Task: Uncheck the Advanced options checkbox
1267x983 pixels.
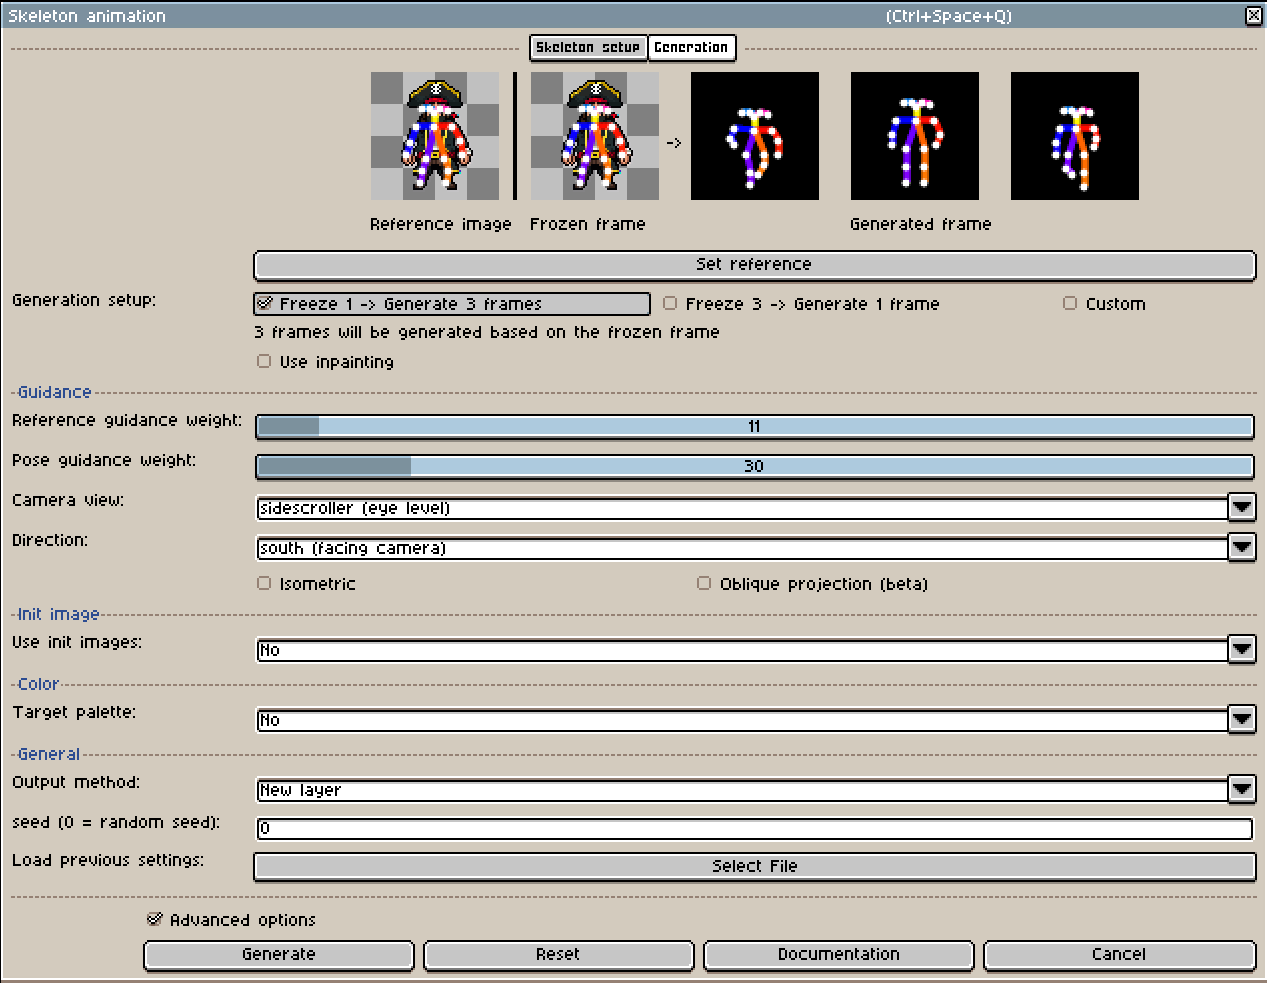Action: [x=154, y=920]
